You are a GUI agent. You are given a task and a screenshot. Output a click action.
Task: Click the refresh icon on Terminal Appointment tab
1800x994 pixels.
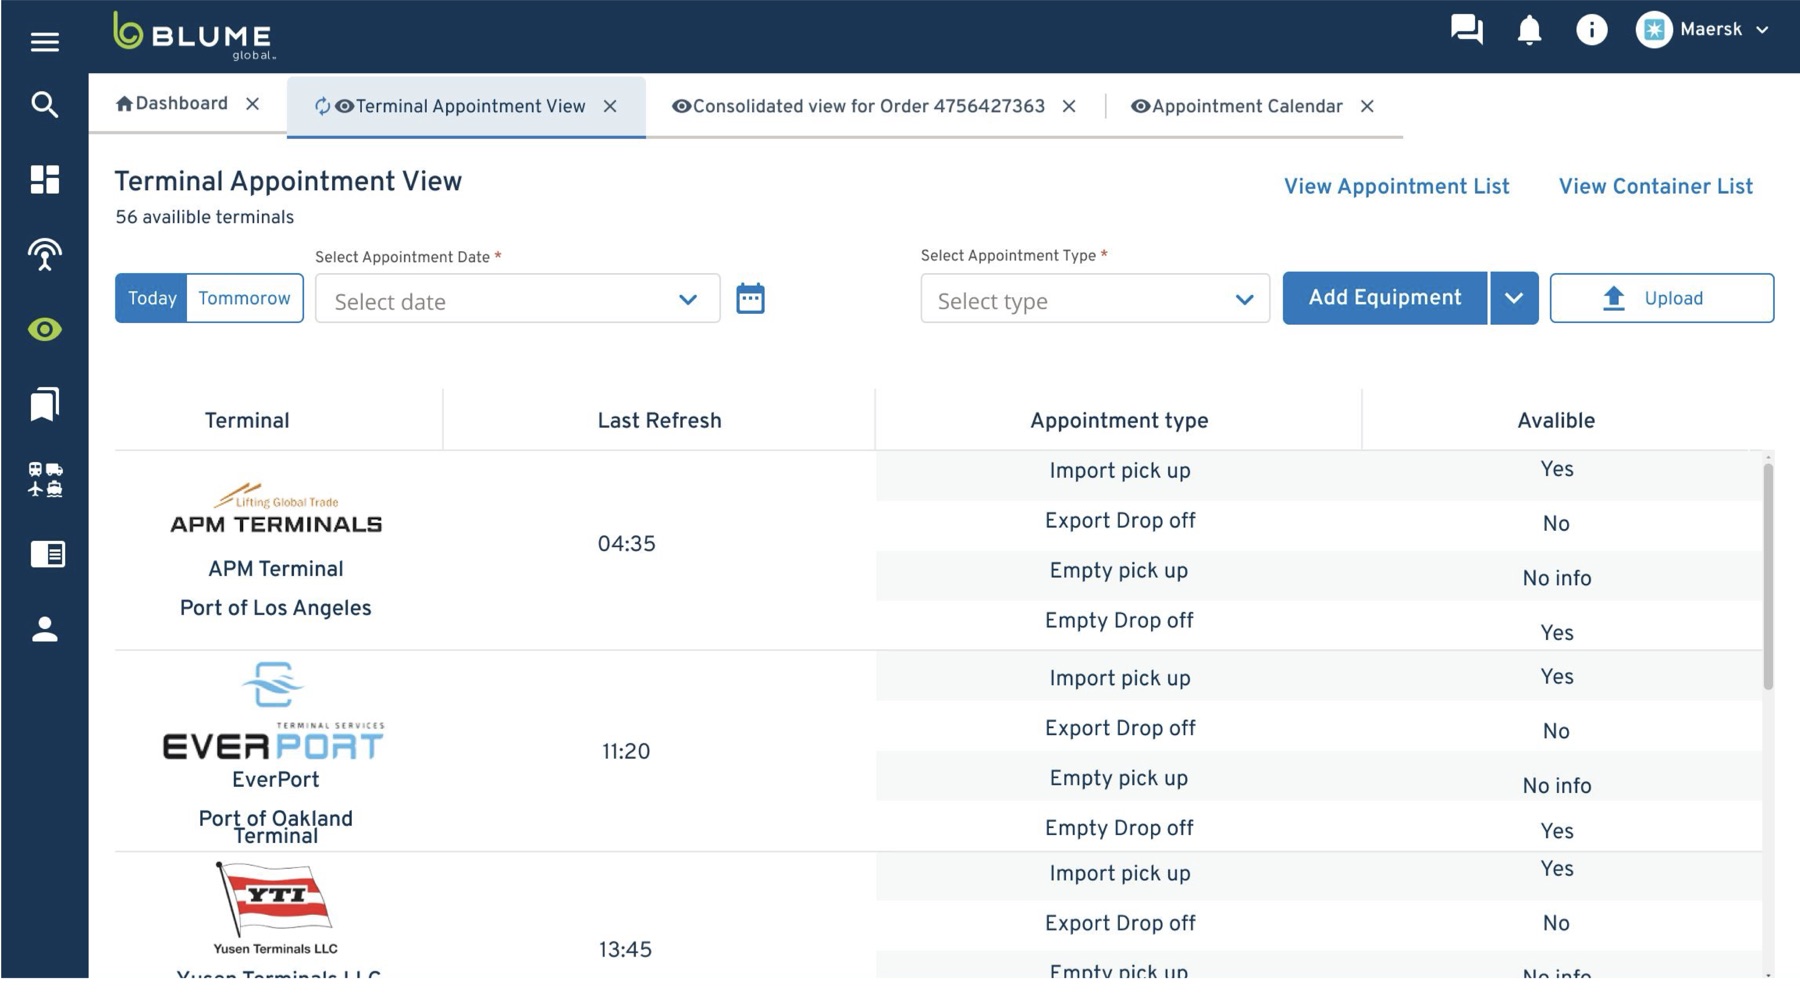point(322,106)
